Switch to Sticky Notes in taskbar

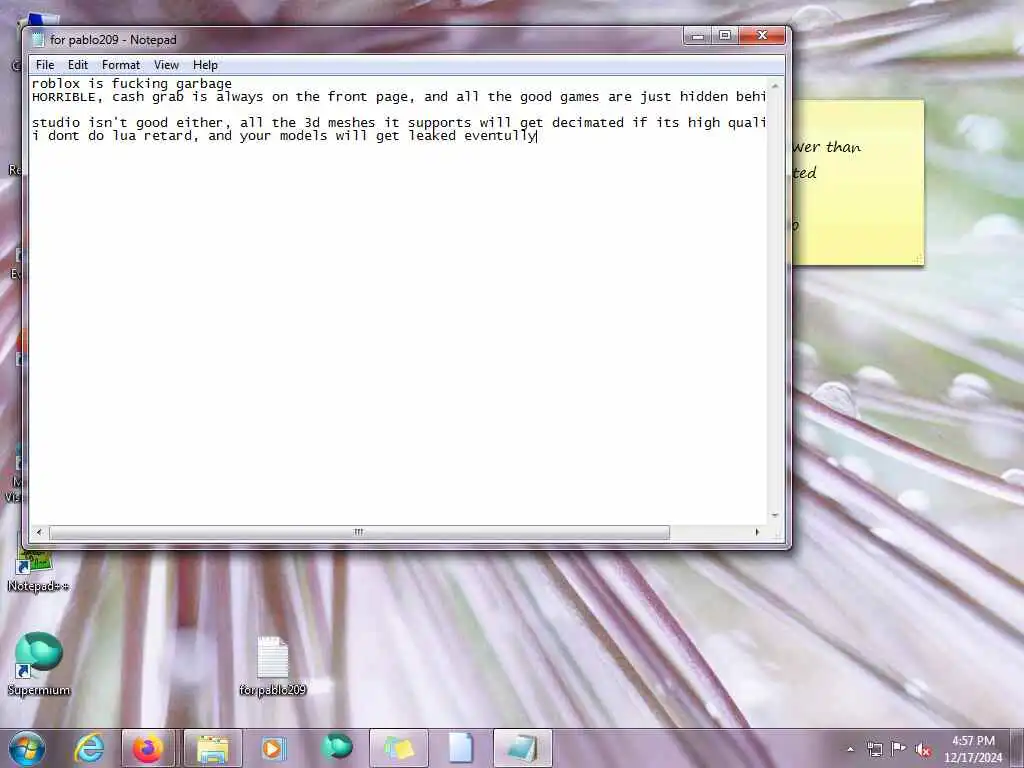click(x=399, y=748)
